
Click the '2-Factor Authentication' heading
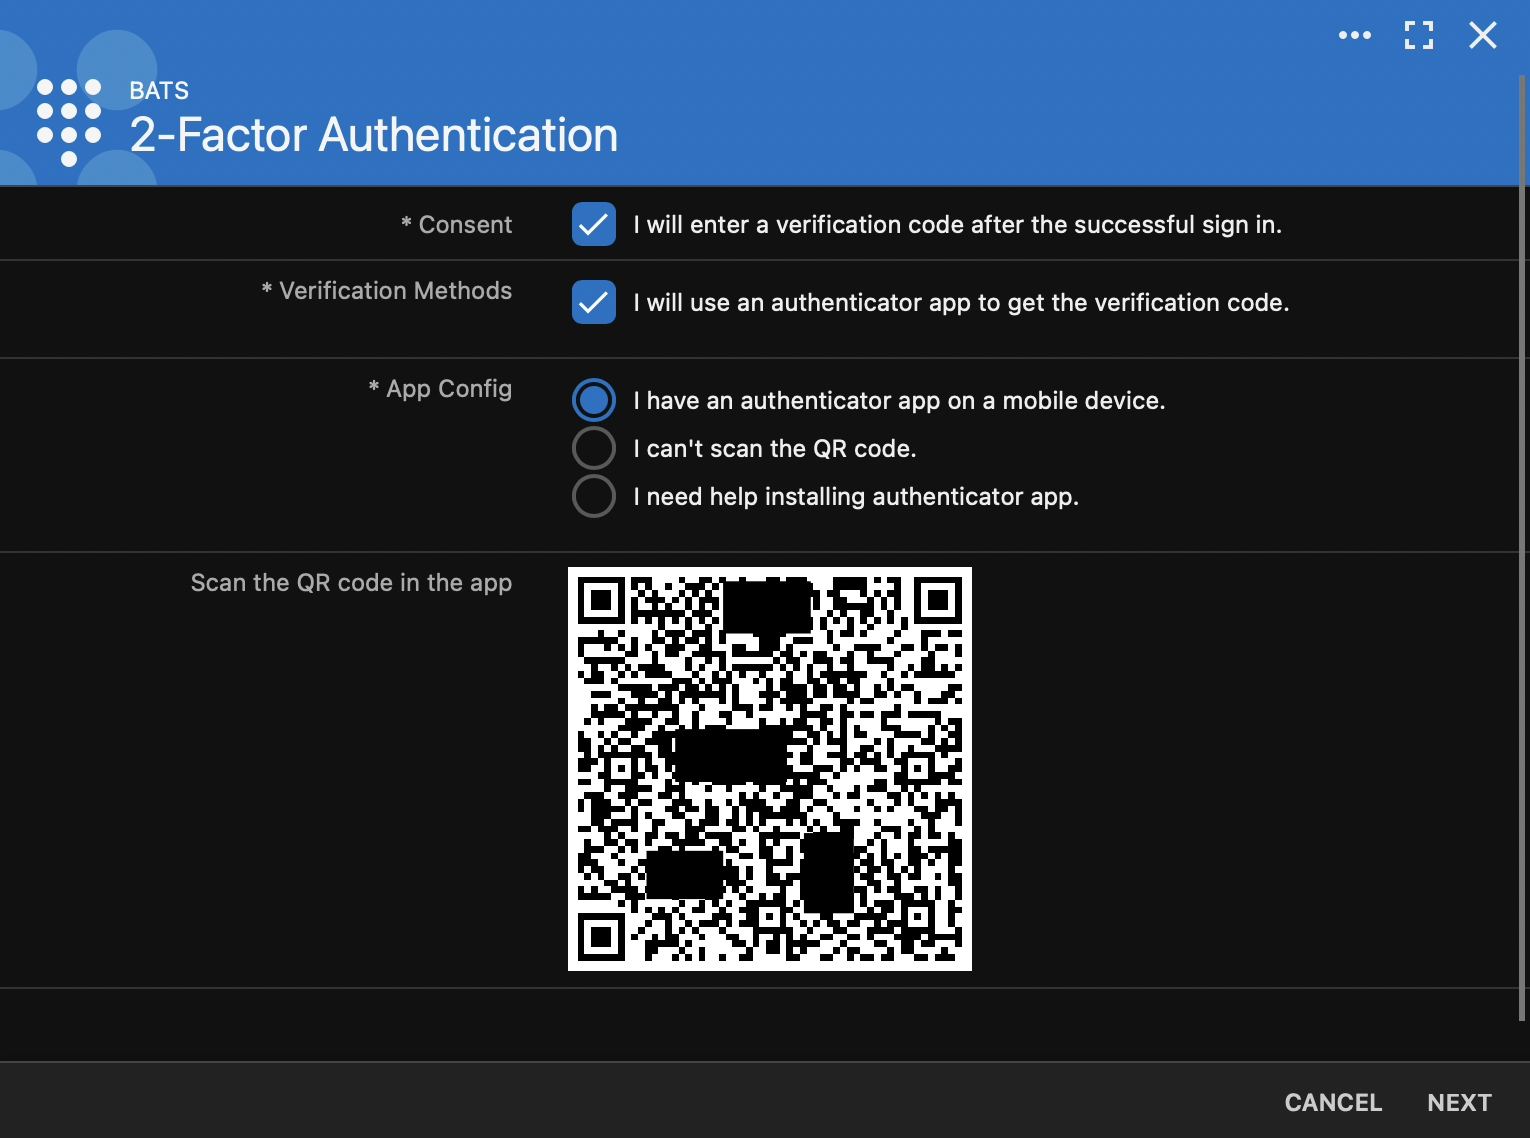pyautogui.click(x=373, y=135)
